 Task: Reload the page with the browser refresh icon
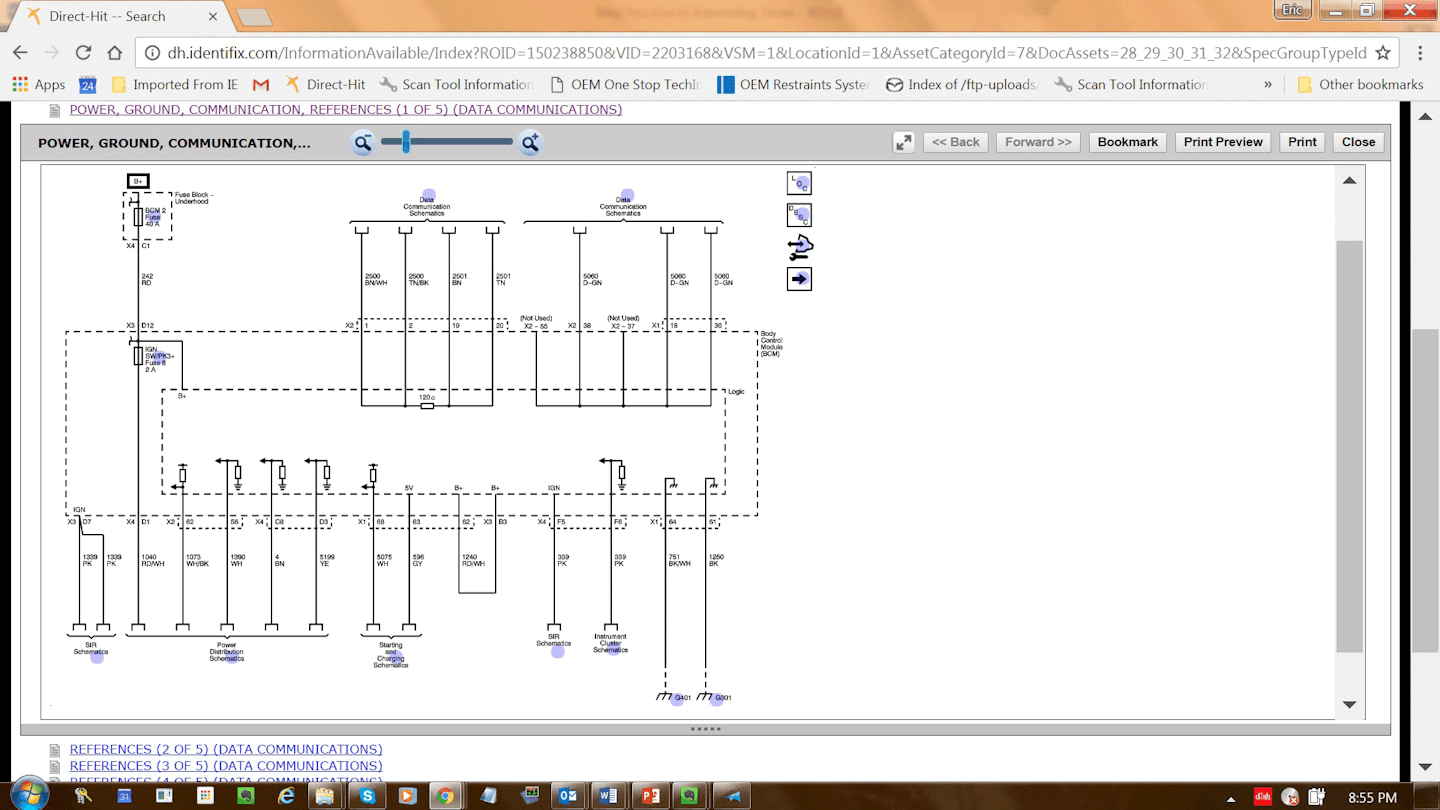point(84,53)
